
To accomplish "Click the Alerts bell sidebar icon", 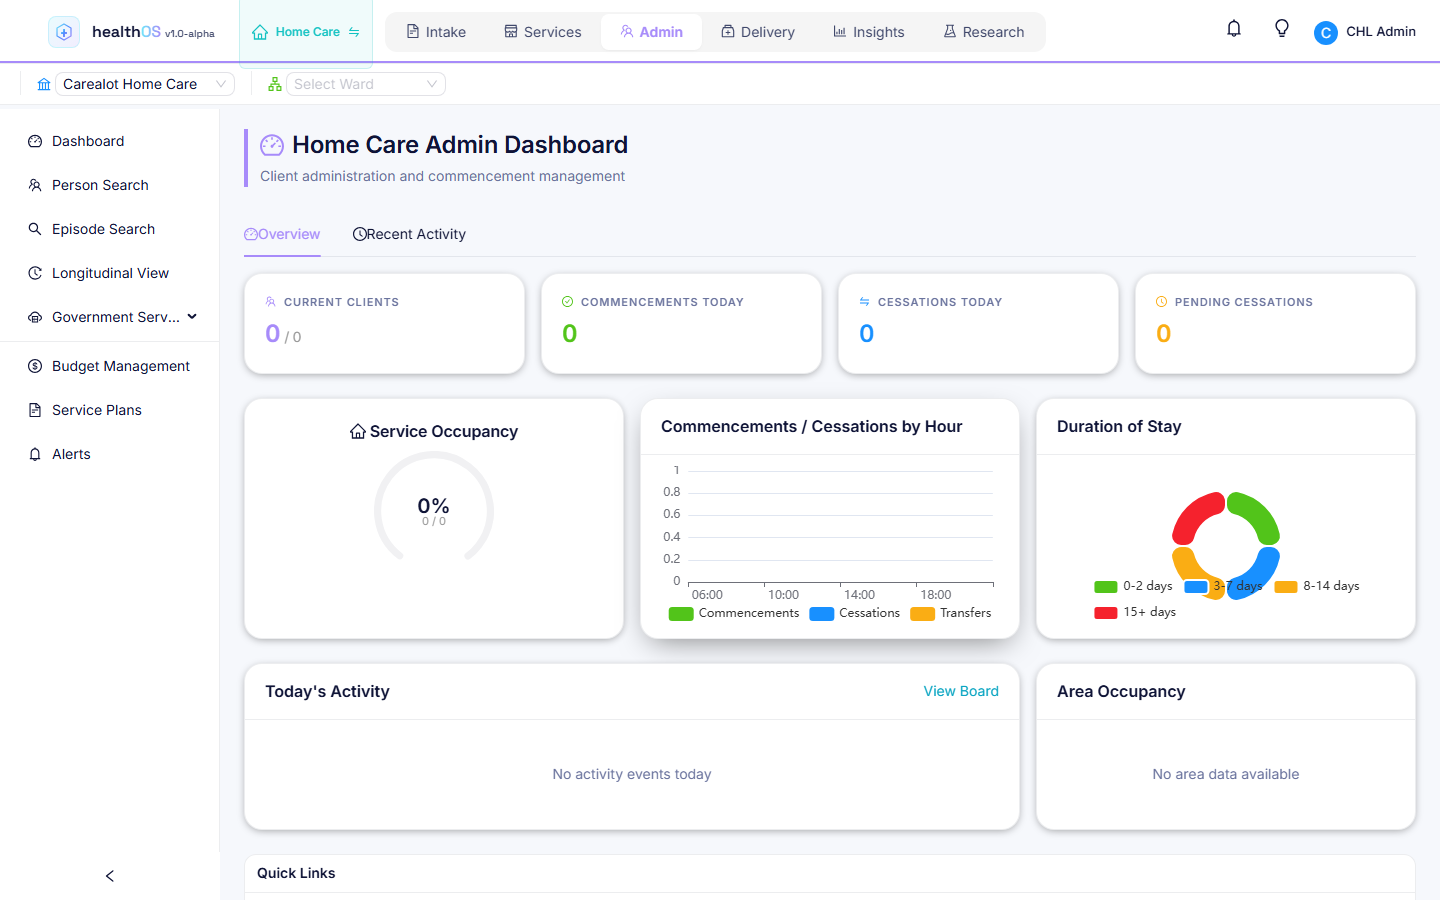I will coord(35,454).
